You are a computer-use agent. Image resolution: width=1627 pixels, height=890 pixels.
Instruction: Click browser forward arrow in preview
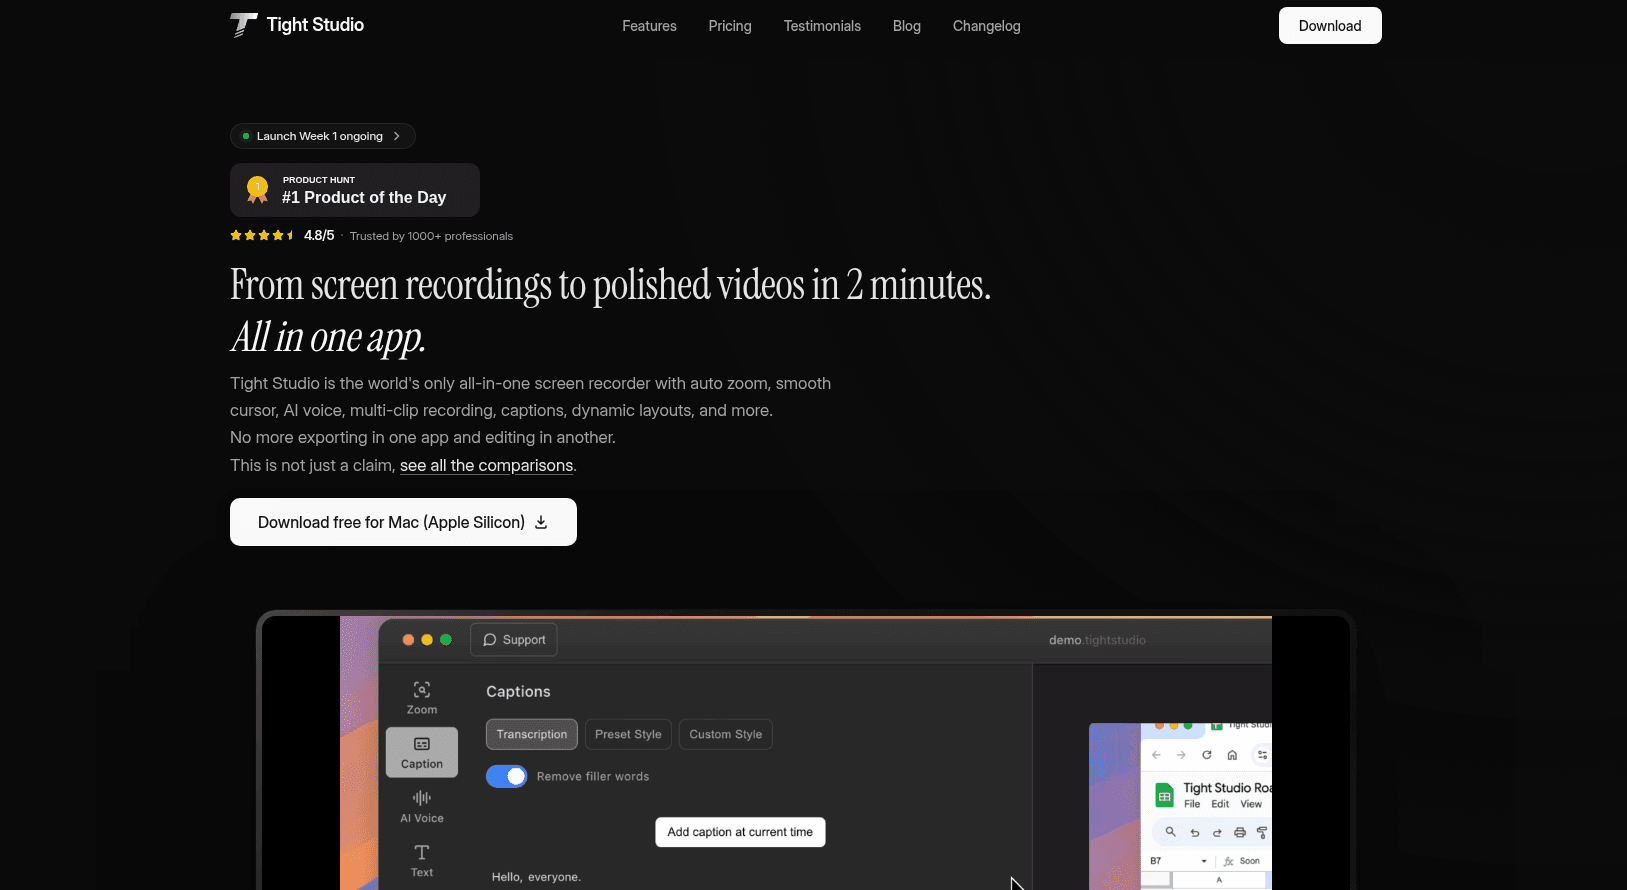point(1181,755)
